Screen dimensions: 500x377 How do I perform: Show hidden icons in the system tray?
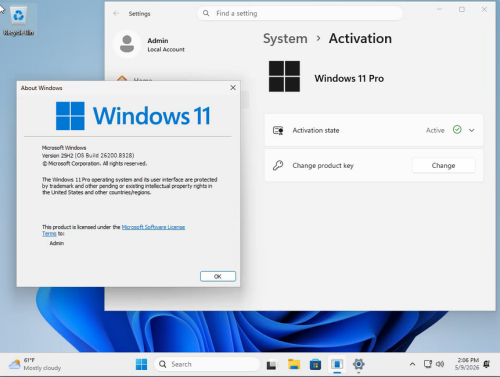coord(412,364)
